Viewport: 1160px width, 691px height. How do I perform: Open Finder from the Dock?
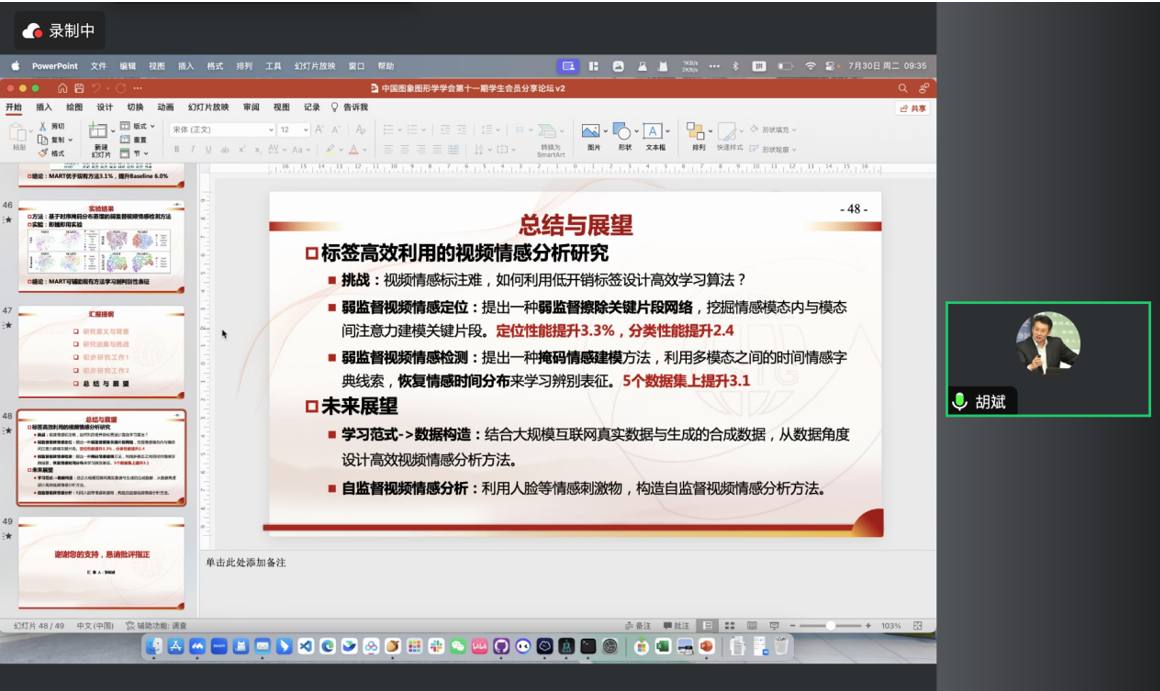coord(154,647)
